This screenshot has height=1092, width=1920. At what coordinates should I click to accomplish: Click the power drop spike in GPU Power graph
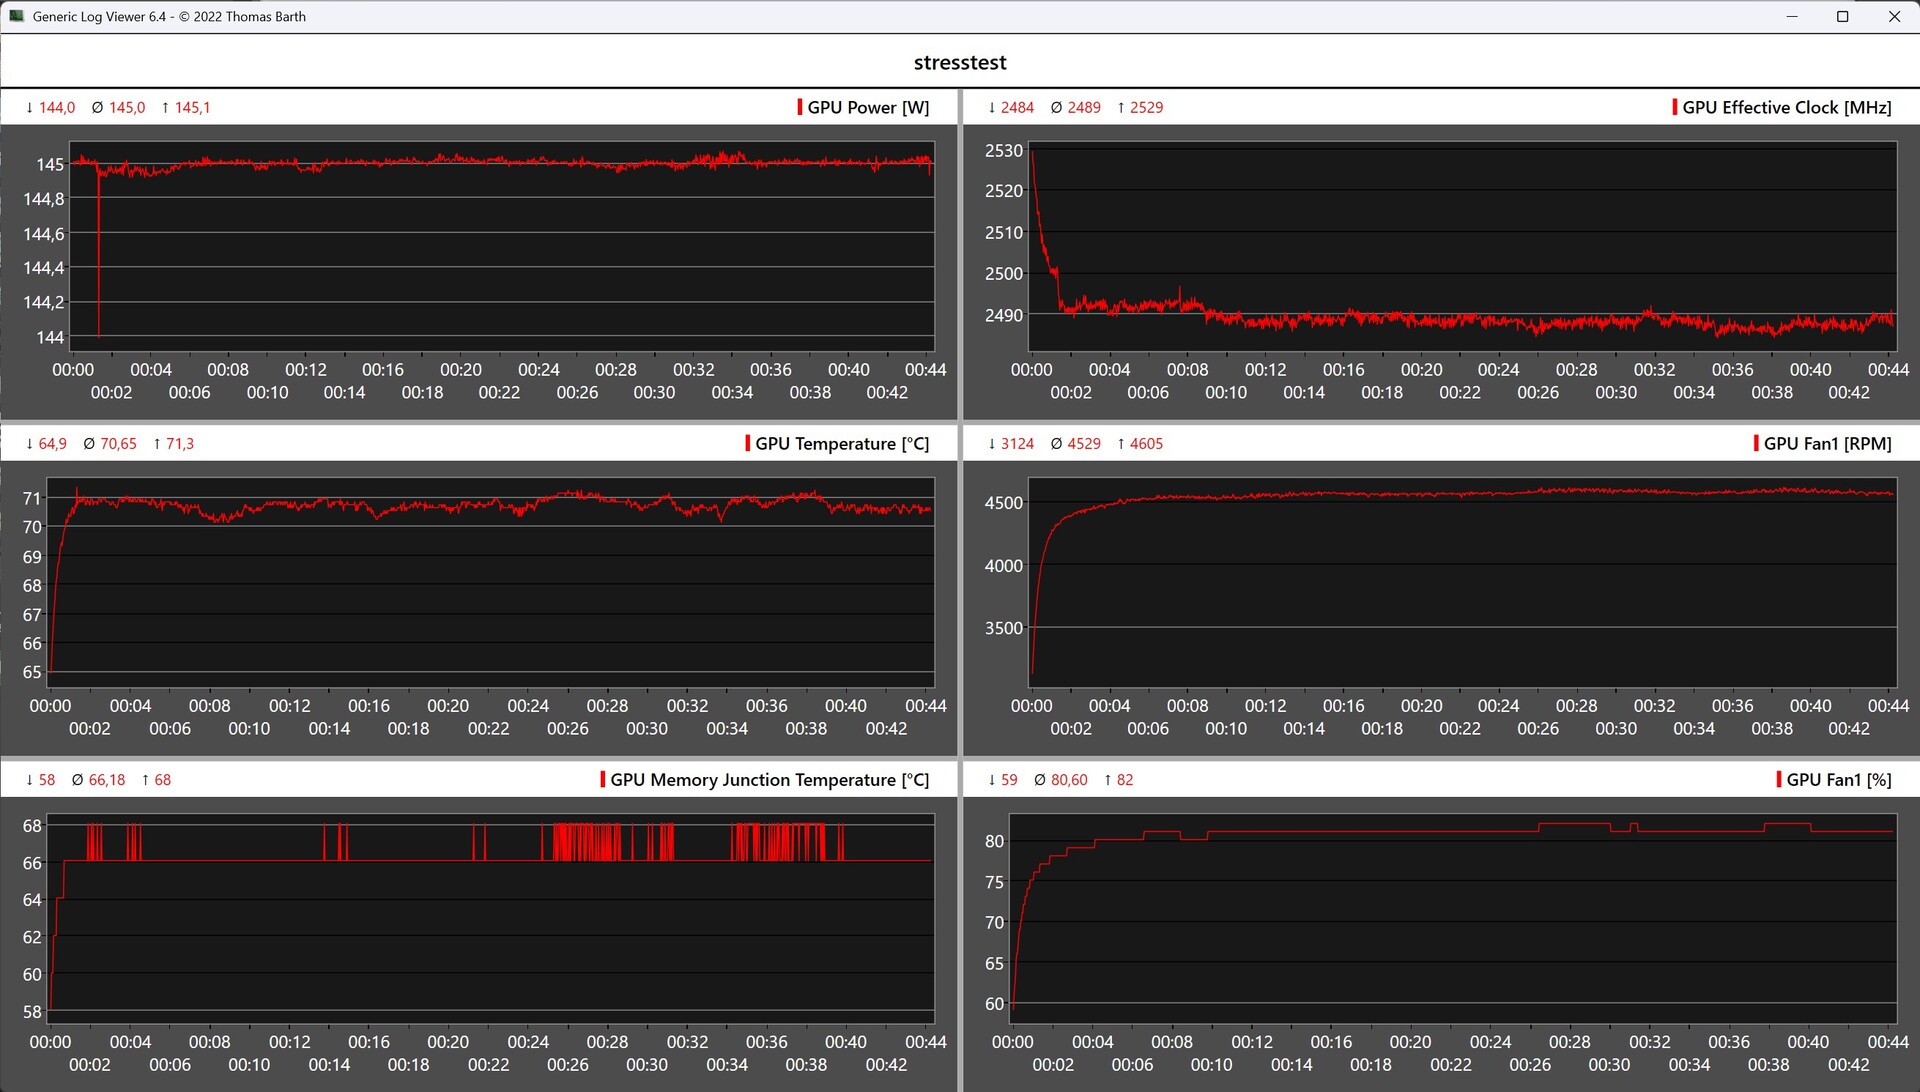pyautogui.click(x=98, y=260)
